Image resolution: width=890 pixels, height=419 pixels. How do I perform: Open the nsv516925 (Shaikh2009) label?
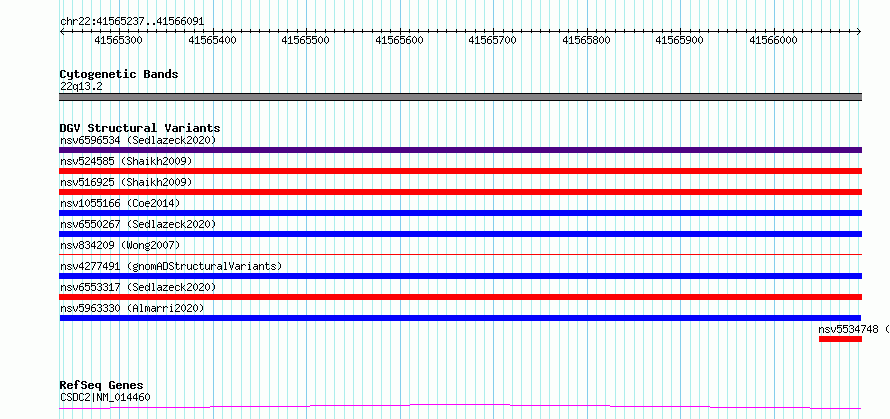[x=126, y=182]
